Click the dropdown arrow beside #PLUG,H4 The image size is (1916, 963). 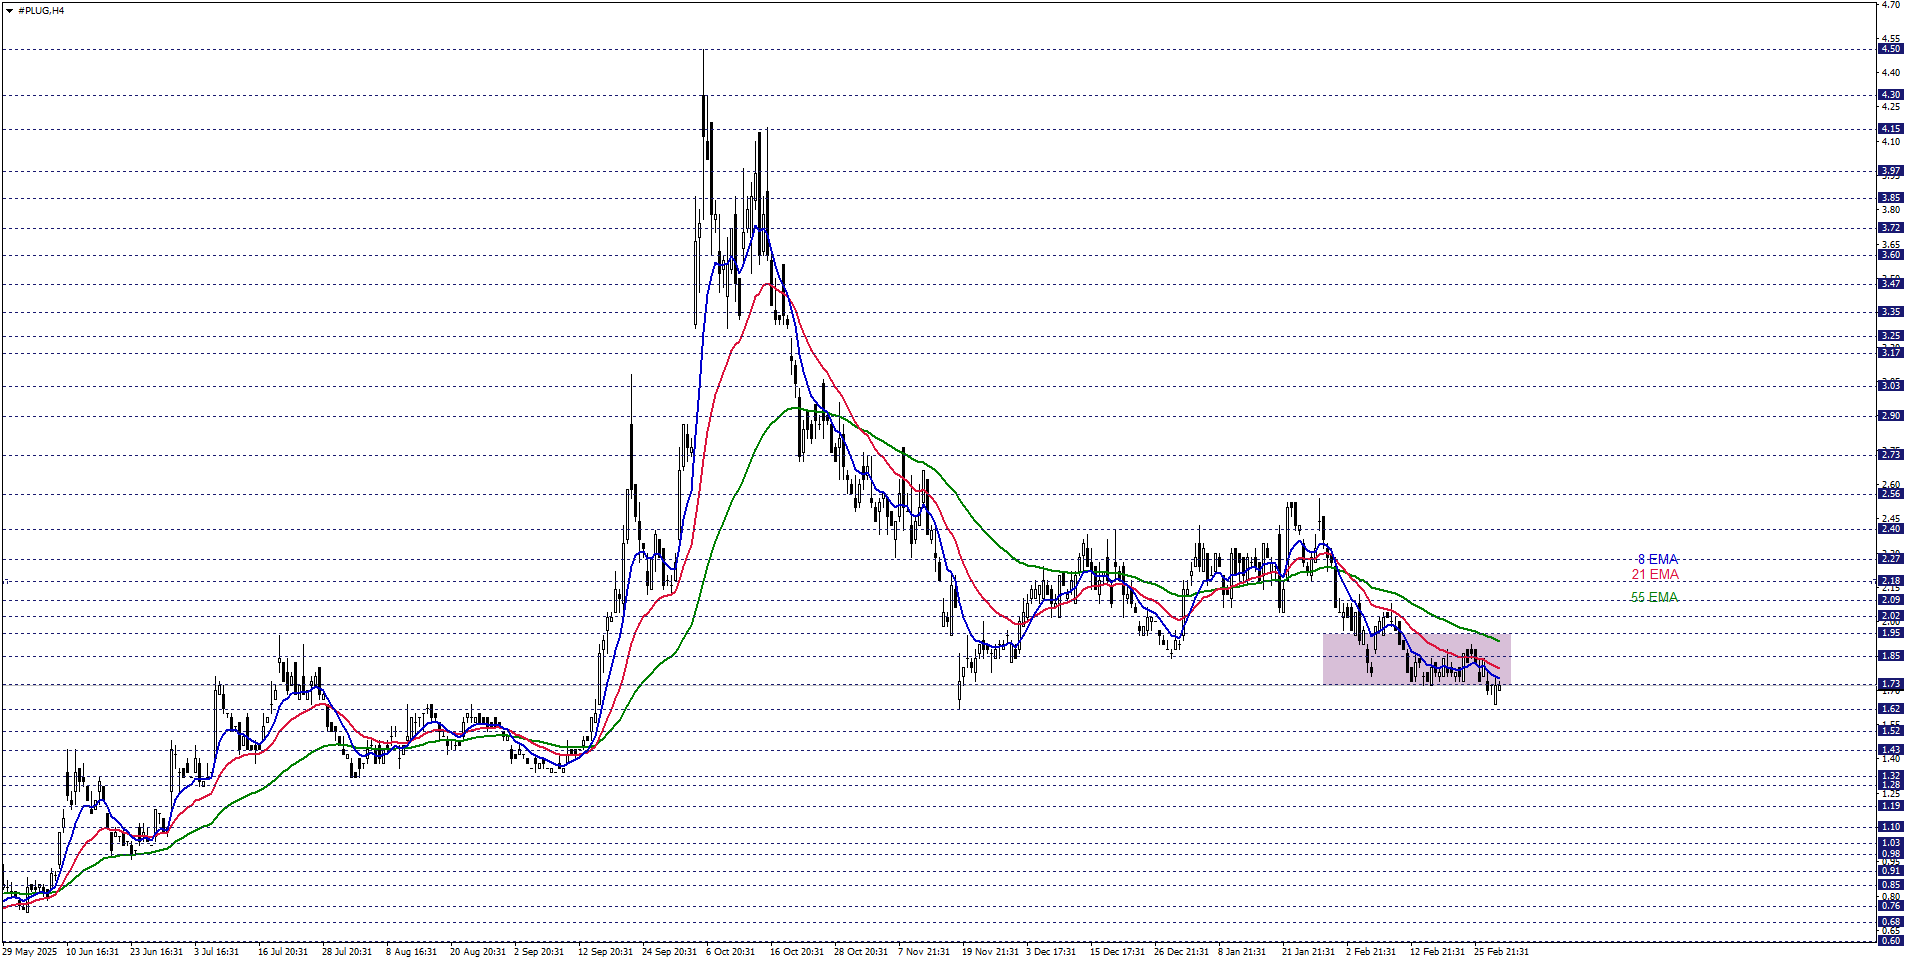pyautogui.click(x=9, y=11)
